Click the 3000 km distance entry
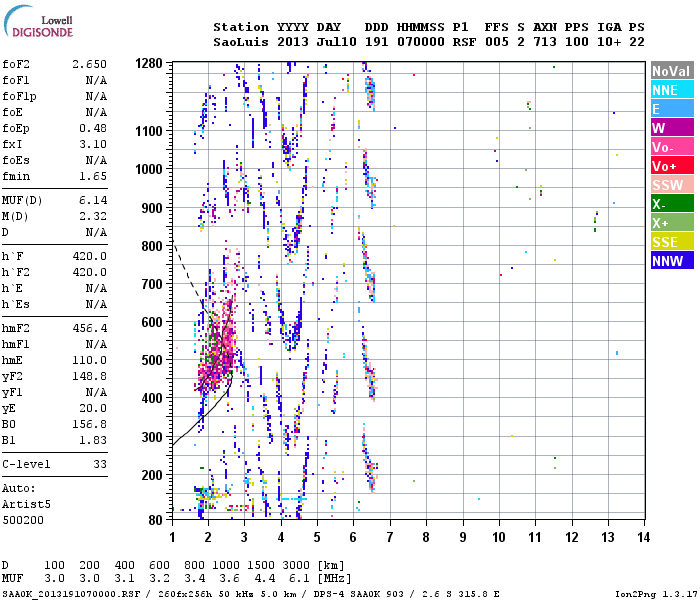The image size is (700, 600). [x=296, y=565]
